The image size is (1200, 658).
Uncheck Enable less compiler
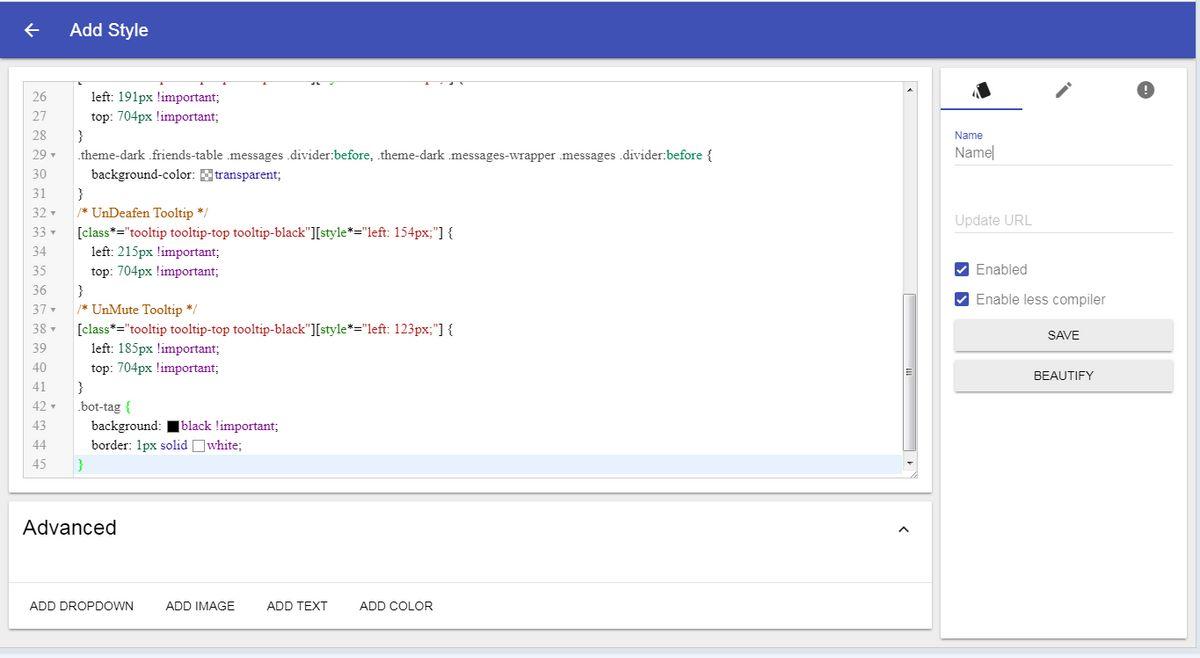point(962,299)
